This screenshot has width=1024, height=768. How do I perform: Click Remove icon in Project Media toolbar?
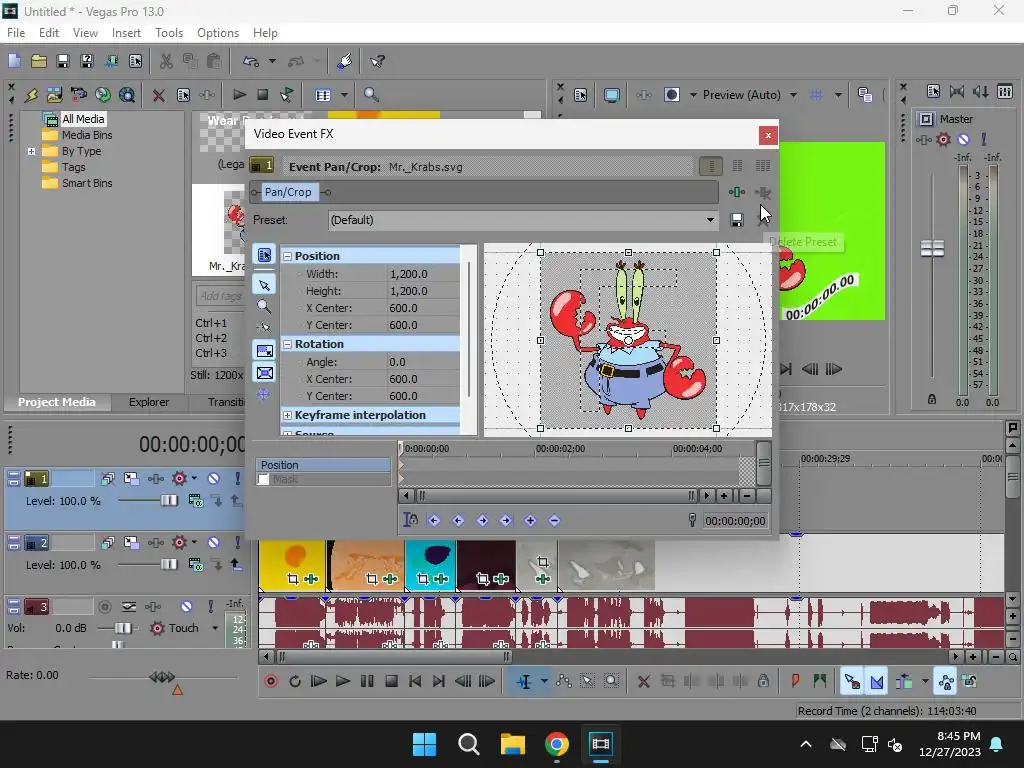click(158, 95)
